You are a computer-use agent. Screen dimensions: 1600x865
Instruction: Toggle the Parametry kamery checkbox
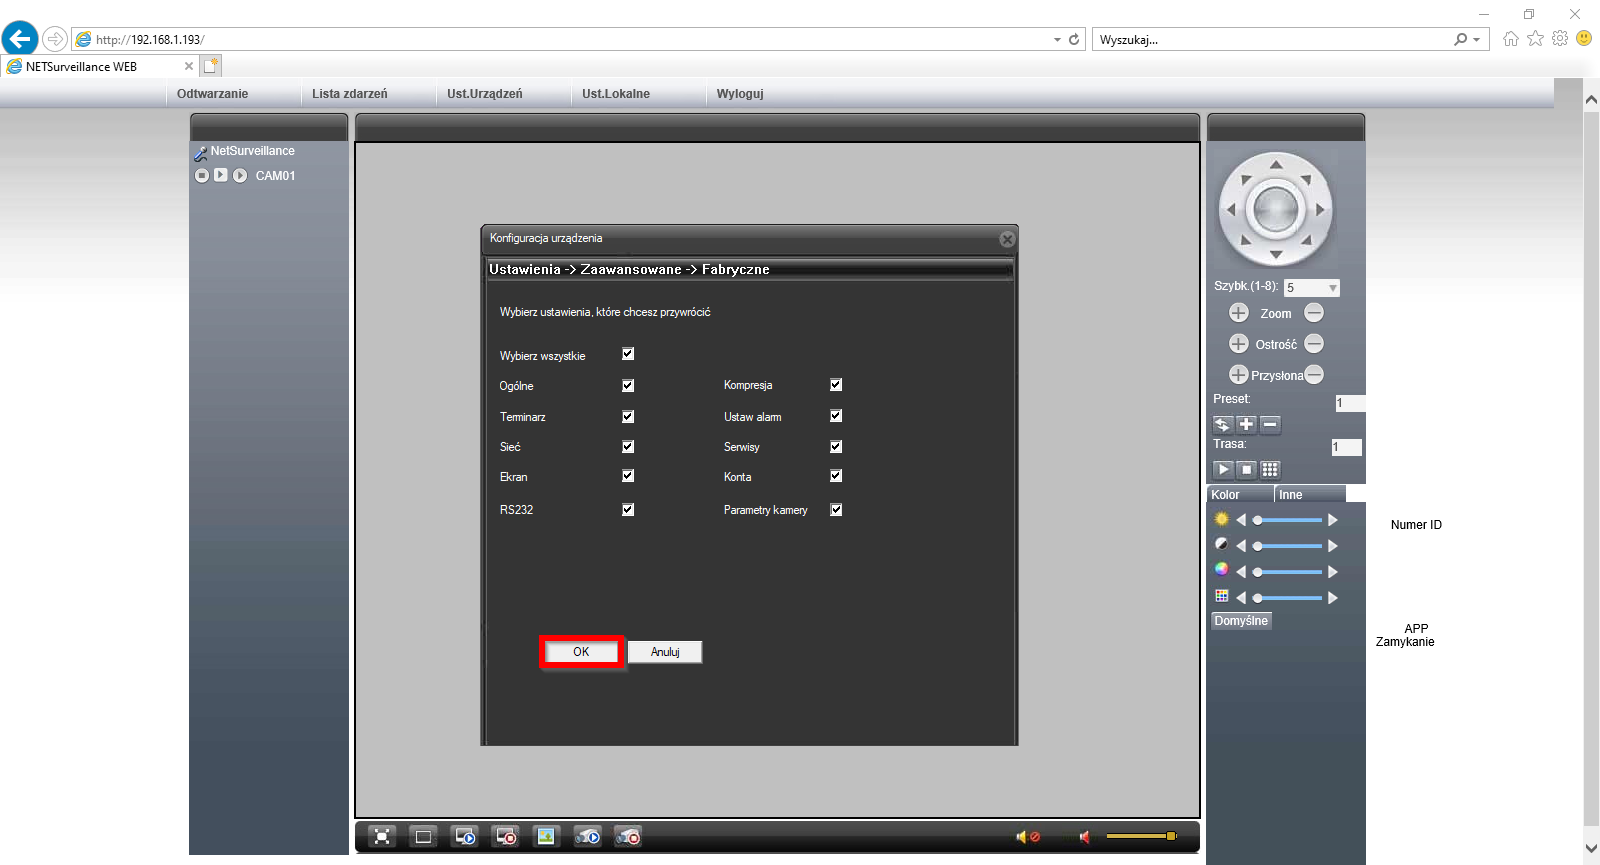(x=836, y=509)
